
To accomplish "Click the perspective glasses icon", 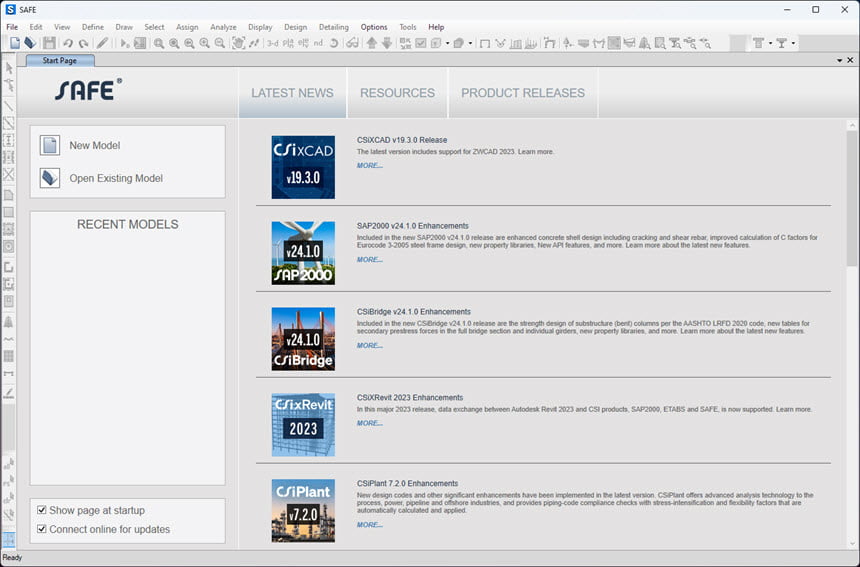I will (x=352, y=43).
